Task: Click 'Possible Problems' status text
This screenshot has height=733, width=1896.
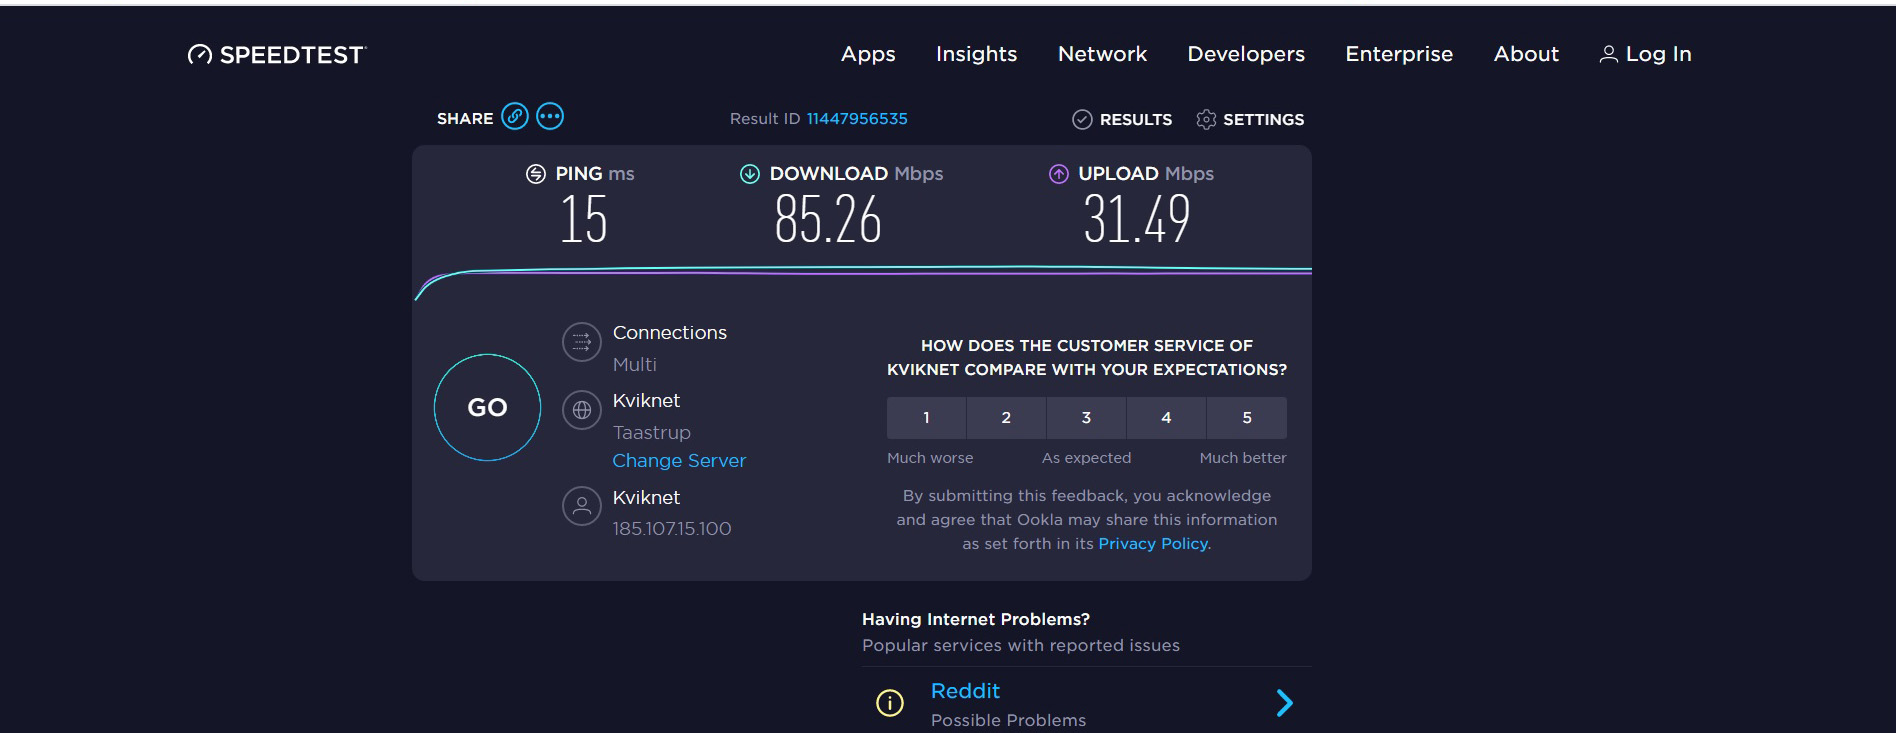Action: pos(1008,721)
